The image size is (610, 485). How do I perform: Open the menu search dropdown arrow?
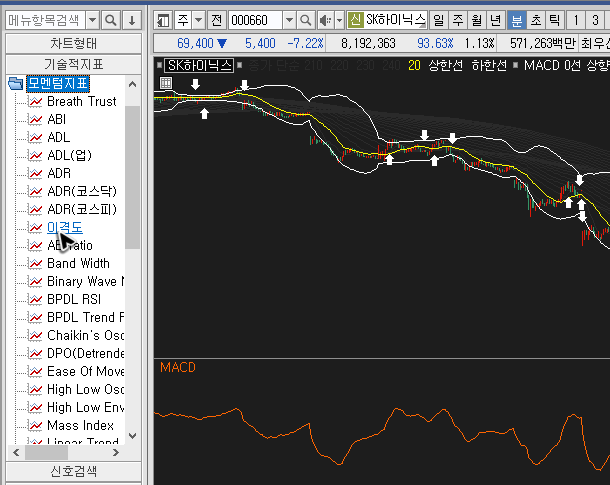[93, 20]
